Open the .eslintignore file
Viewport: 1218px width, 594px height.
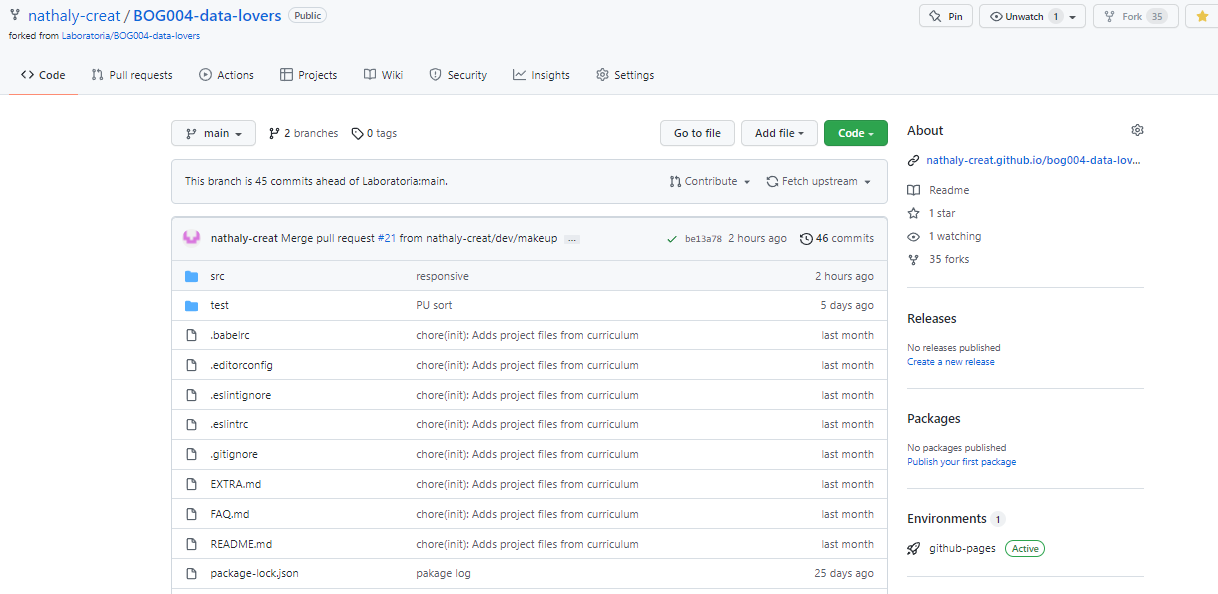pos(240,395)
